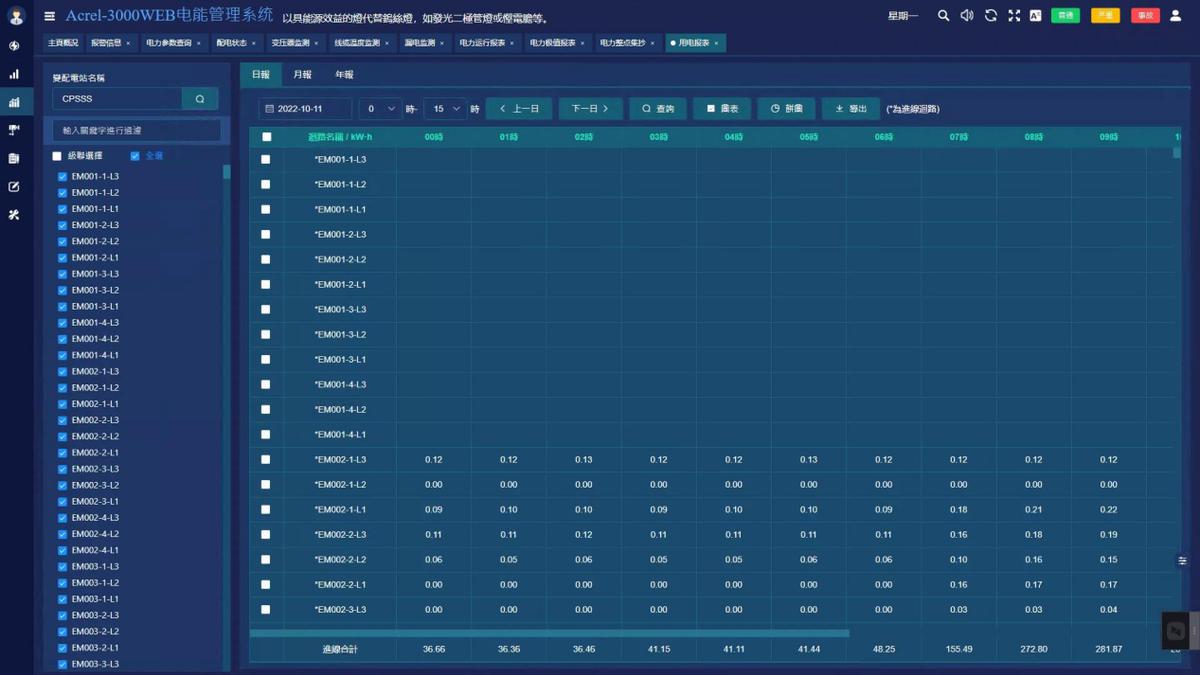Switch to the 月報 monthly report tab
Image resolution: width=1200 pixels, height=675 pixels.
click(302, 75)
